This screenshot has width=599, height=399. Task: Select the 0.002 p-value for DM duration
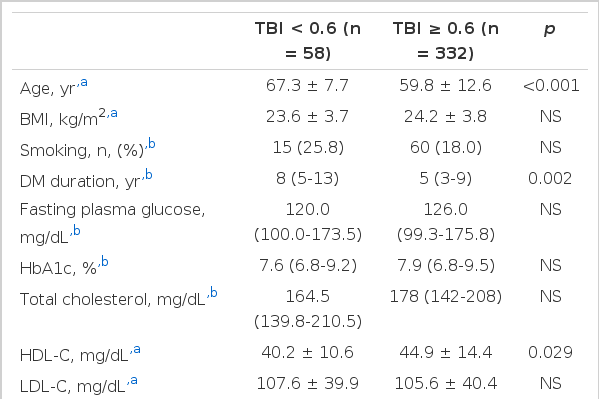pyautogui.click(x=550, y=178)
